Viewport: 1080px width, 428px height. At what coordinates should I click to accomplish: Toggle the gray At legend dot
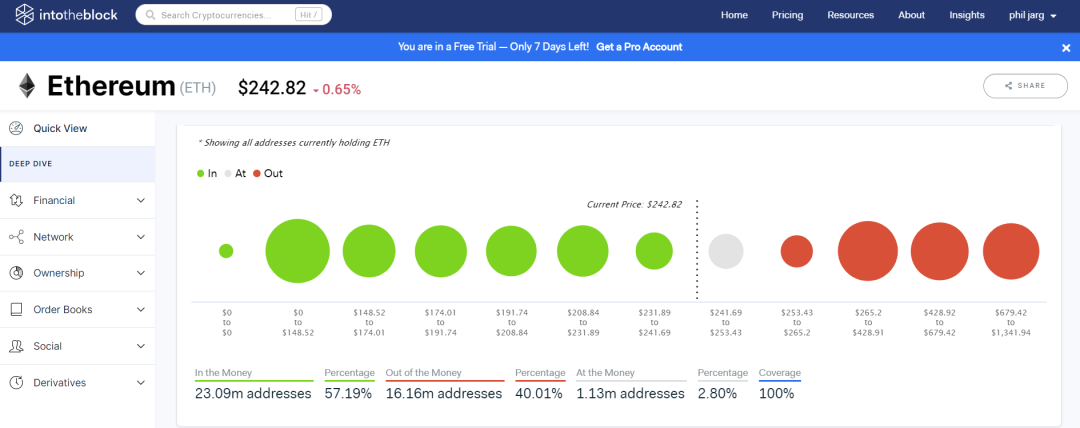click(x=227, y=174)
